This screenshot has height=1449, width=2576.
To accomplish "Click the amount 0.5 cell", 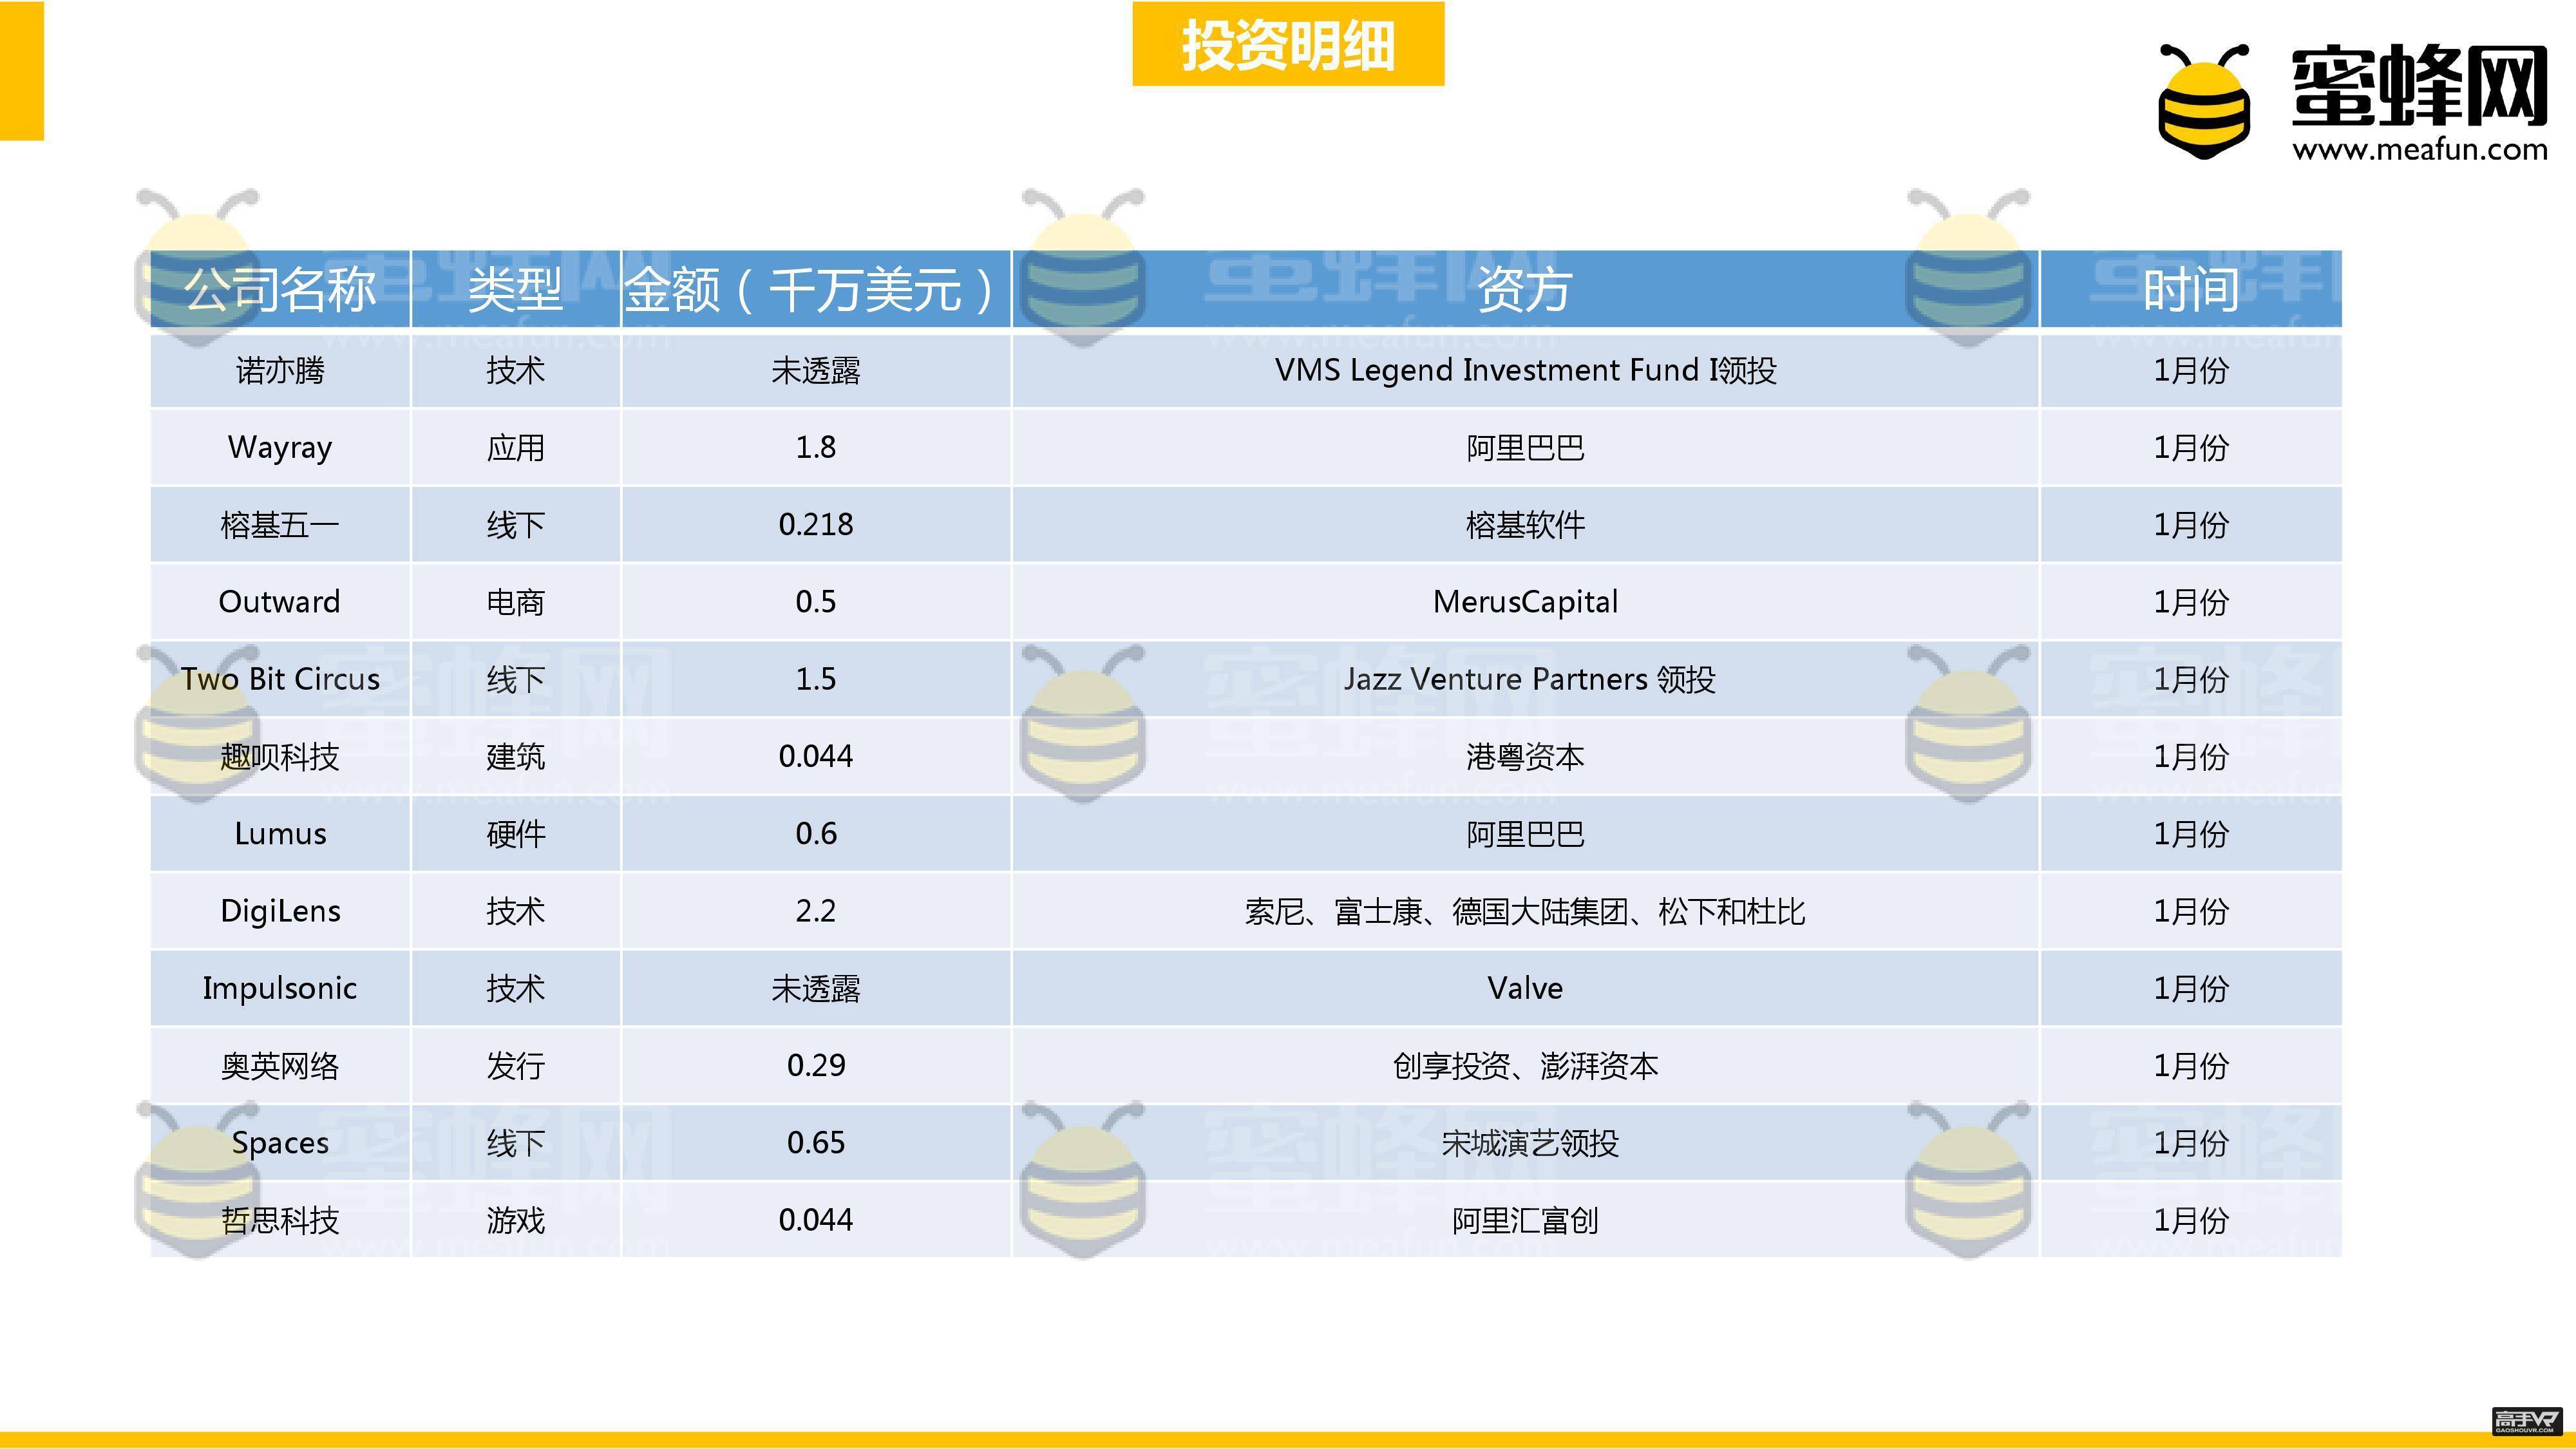I will tap(815, 602).
